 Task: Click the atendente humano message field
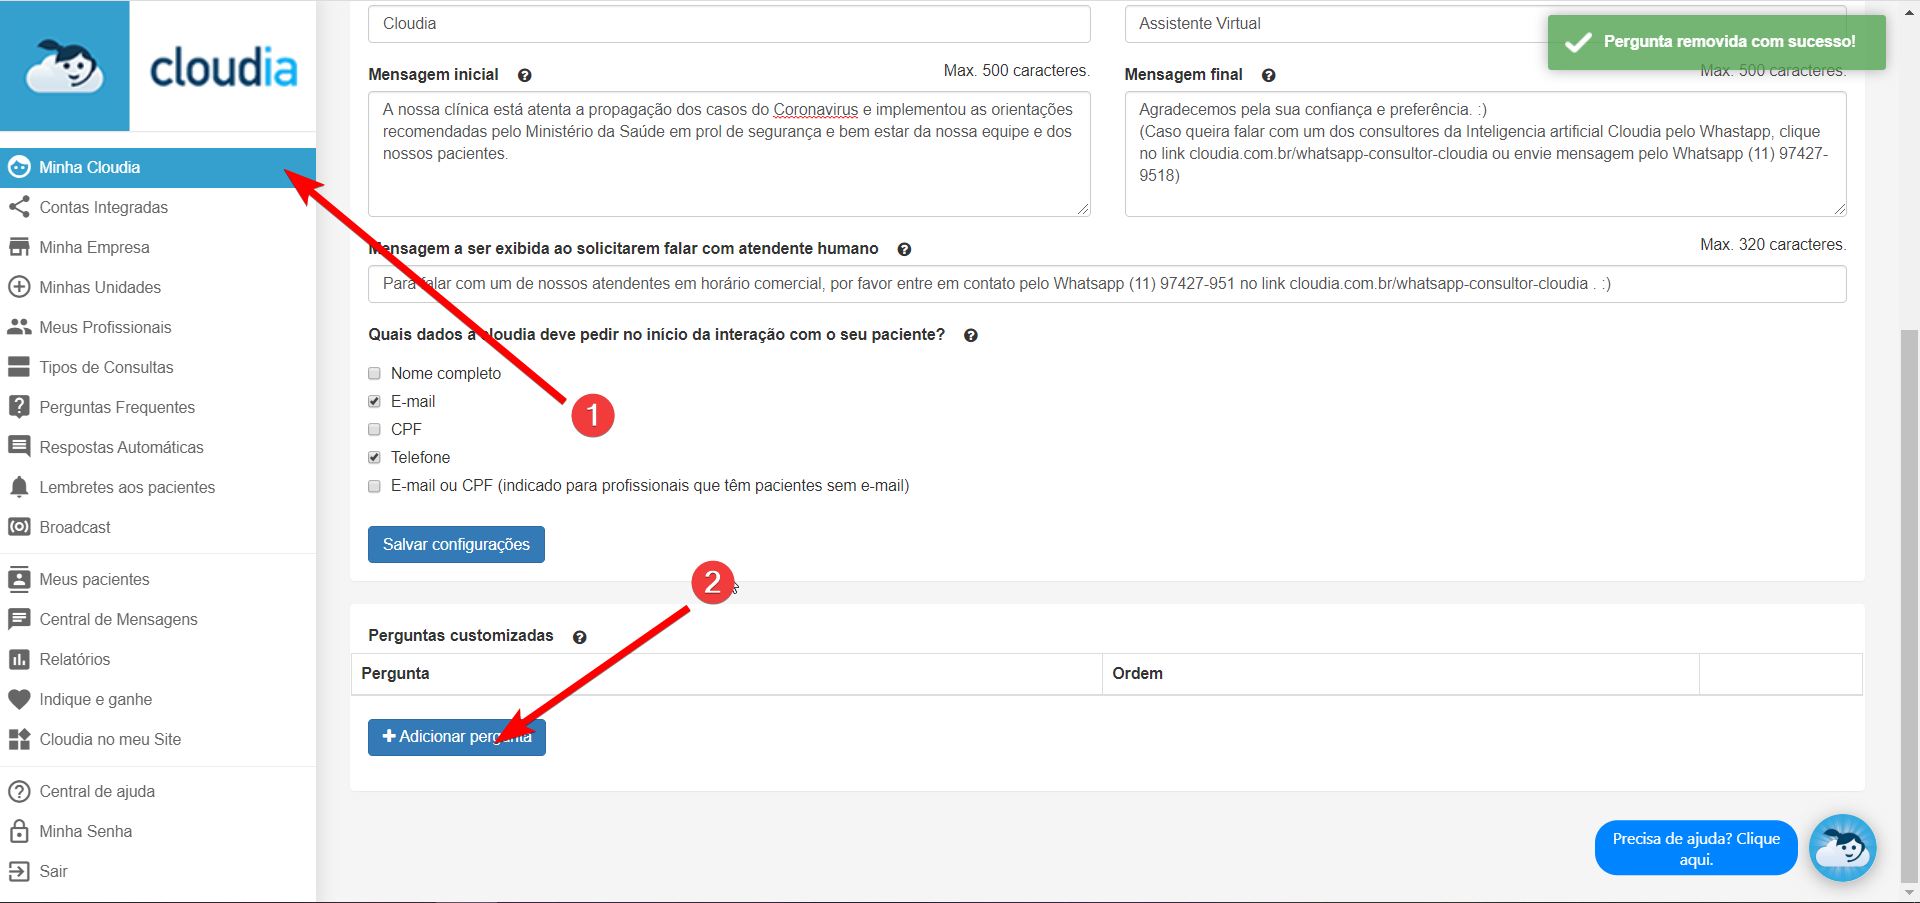(1107, 284)
